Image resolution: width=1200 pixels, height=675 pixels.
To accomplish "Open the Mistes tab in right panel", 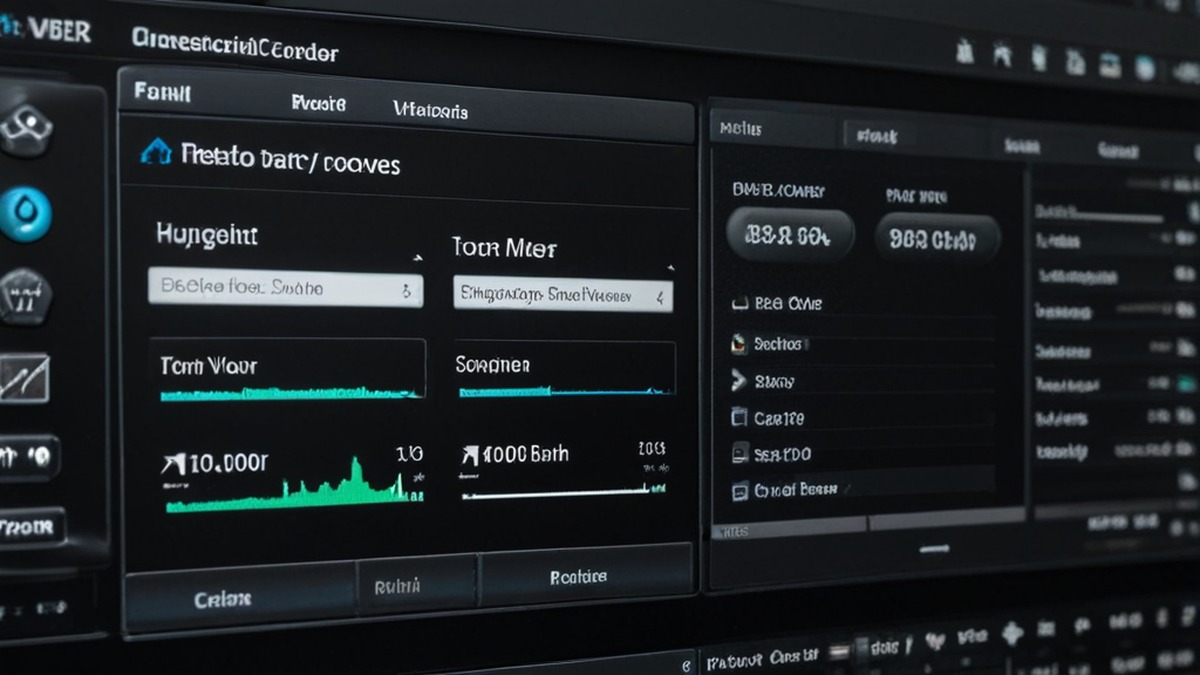I will [x=741, y=129].
